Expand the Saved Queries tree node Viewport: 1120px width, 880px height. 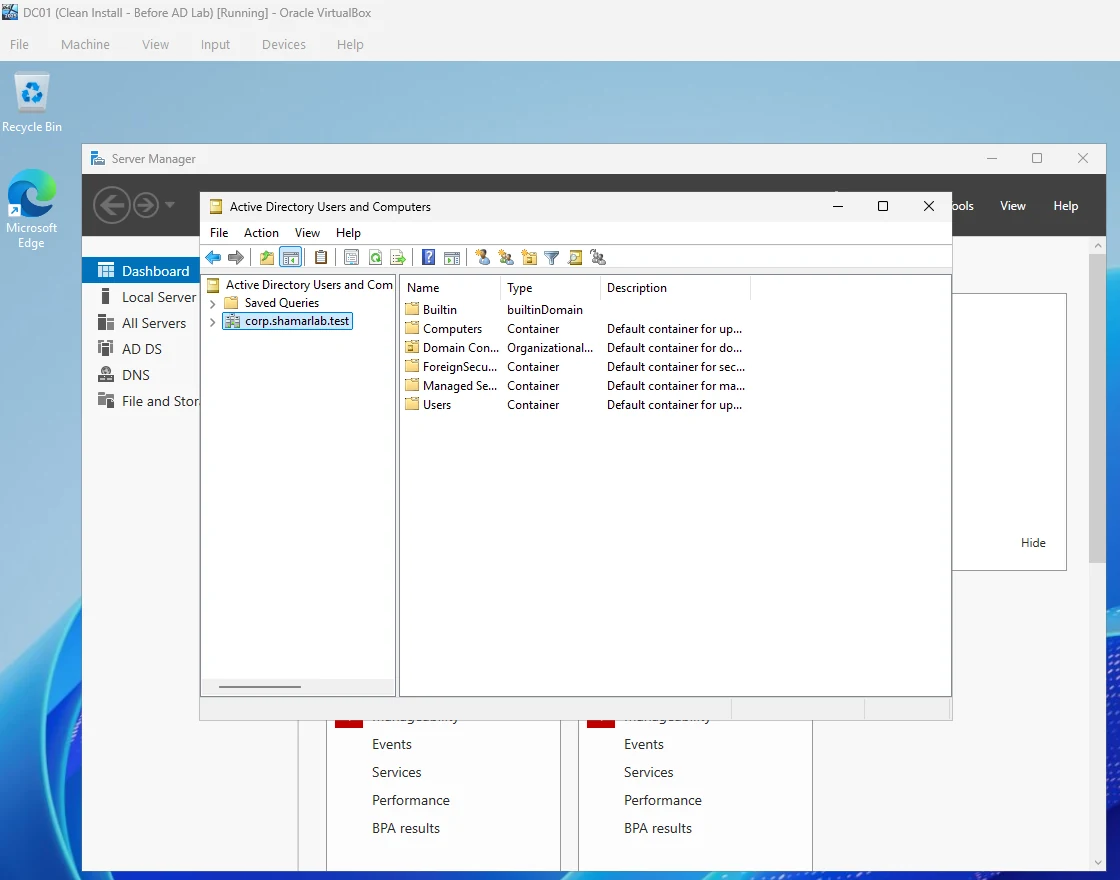pyautogui.click(x=212, y=304)
